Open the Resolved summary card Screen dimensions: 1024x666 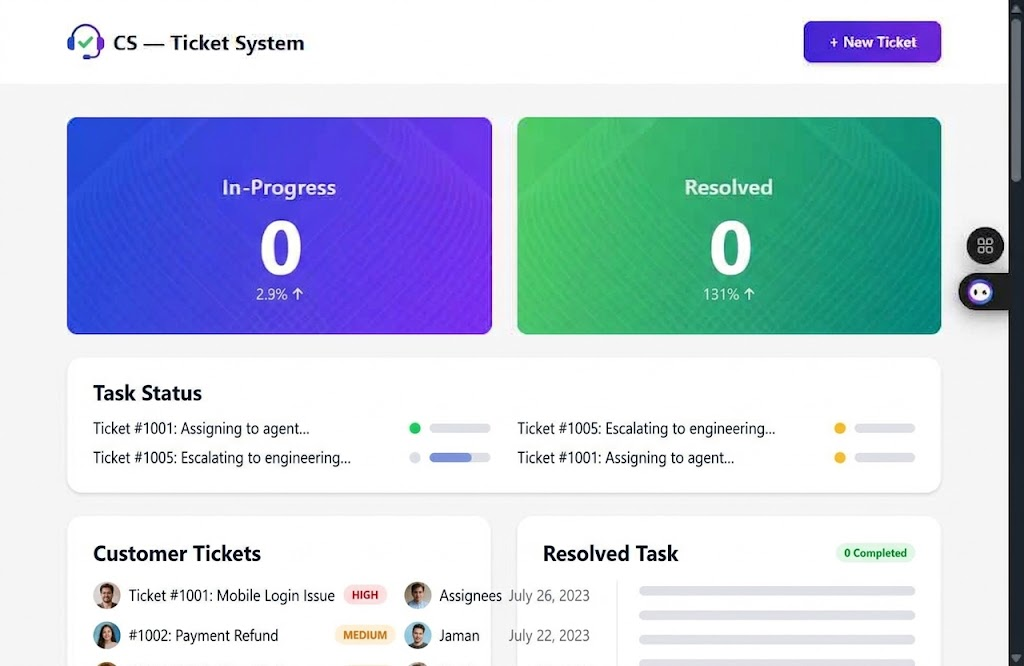click(x=729, y=225)
